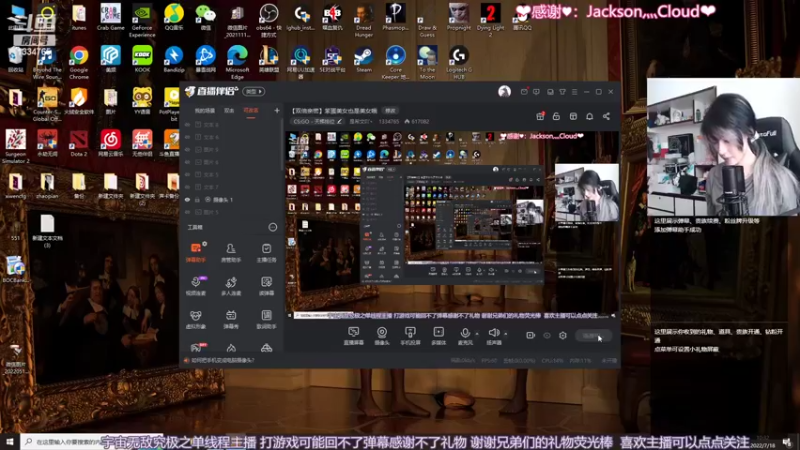
Task: Open Microsoft Edge desktop shortcut
Action: pyautogui.click(x=237, y=62)
